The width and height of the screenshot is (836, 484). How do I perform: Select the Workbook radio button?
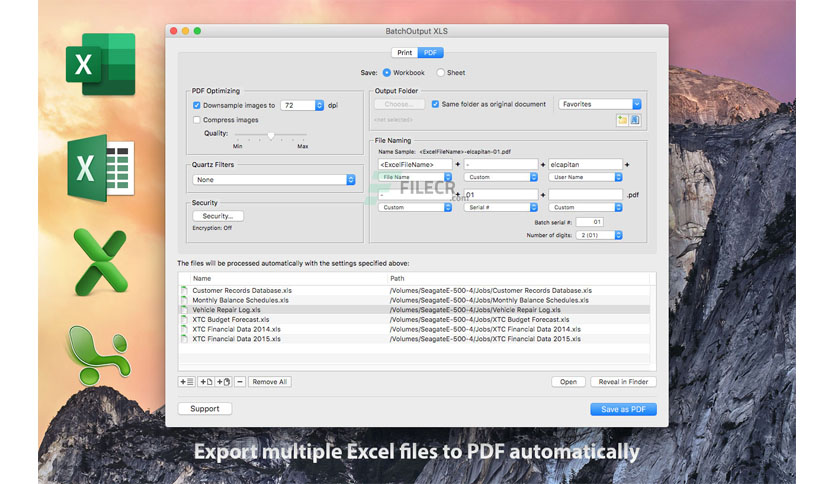click(387, 72)
